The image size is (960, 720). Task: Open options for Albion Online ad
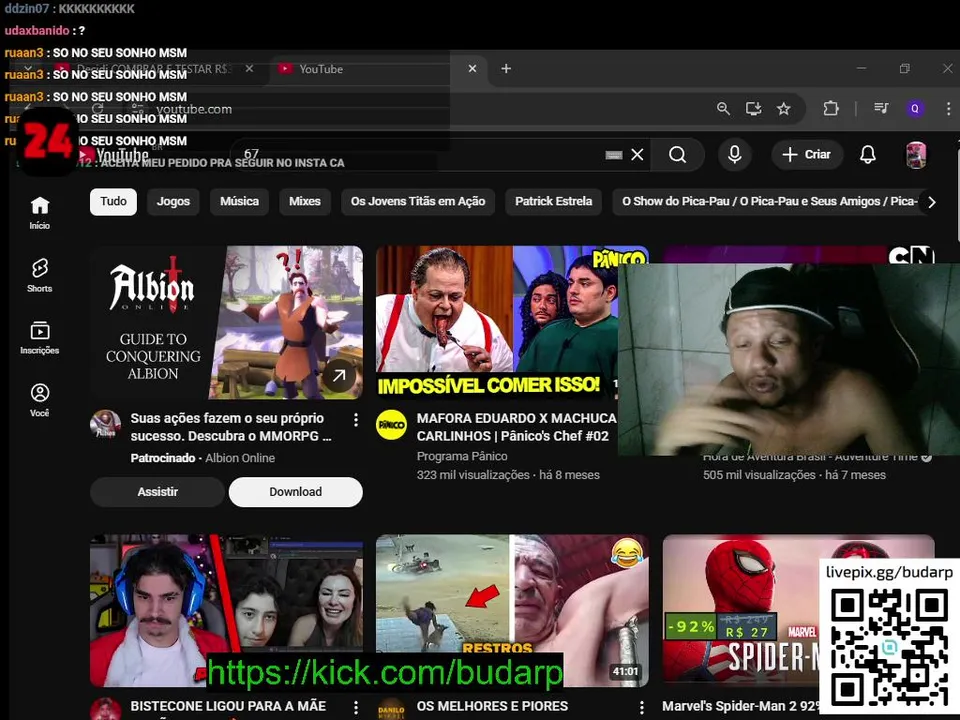[356, 419]
